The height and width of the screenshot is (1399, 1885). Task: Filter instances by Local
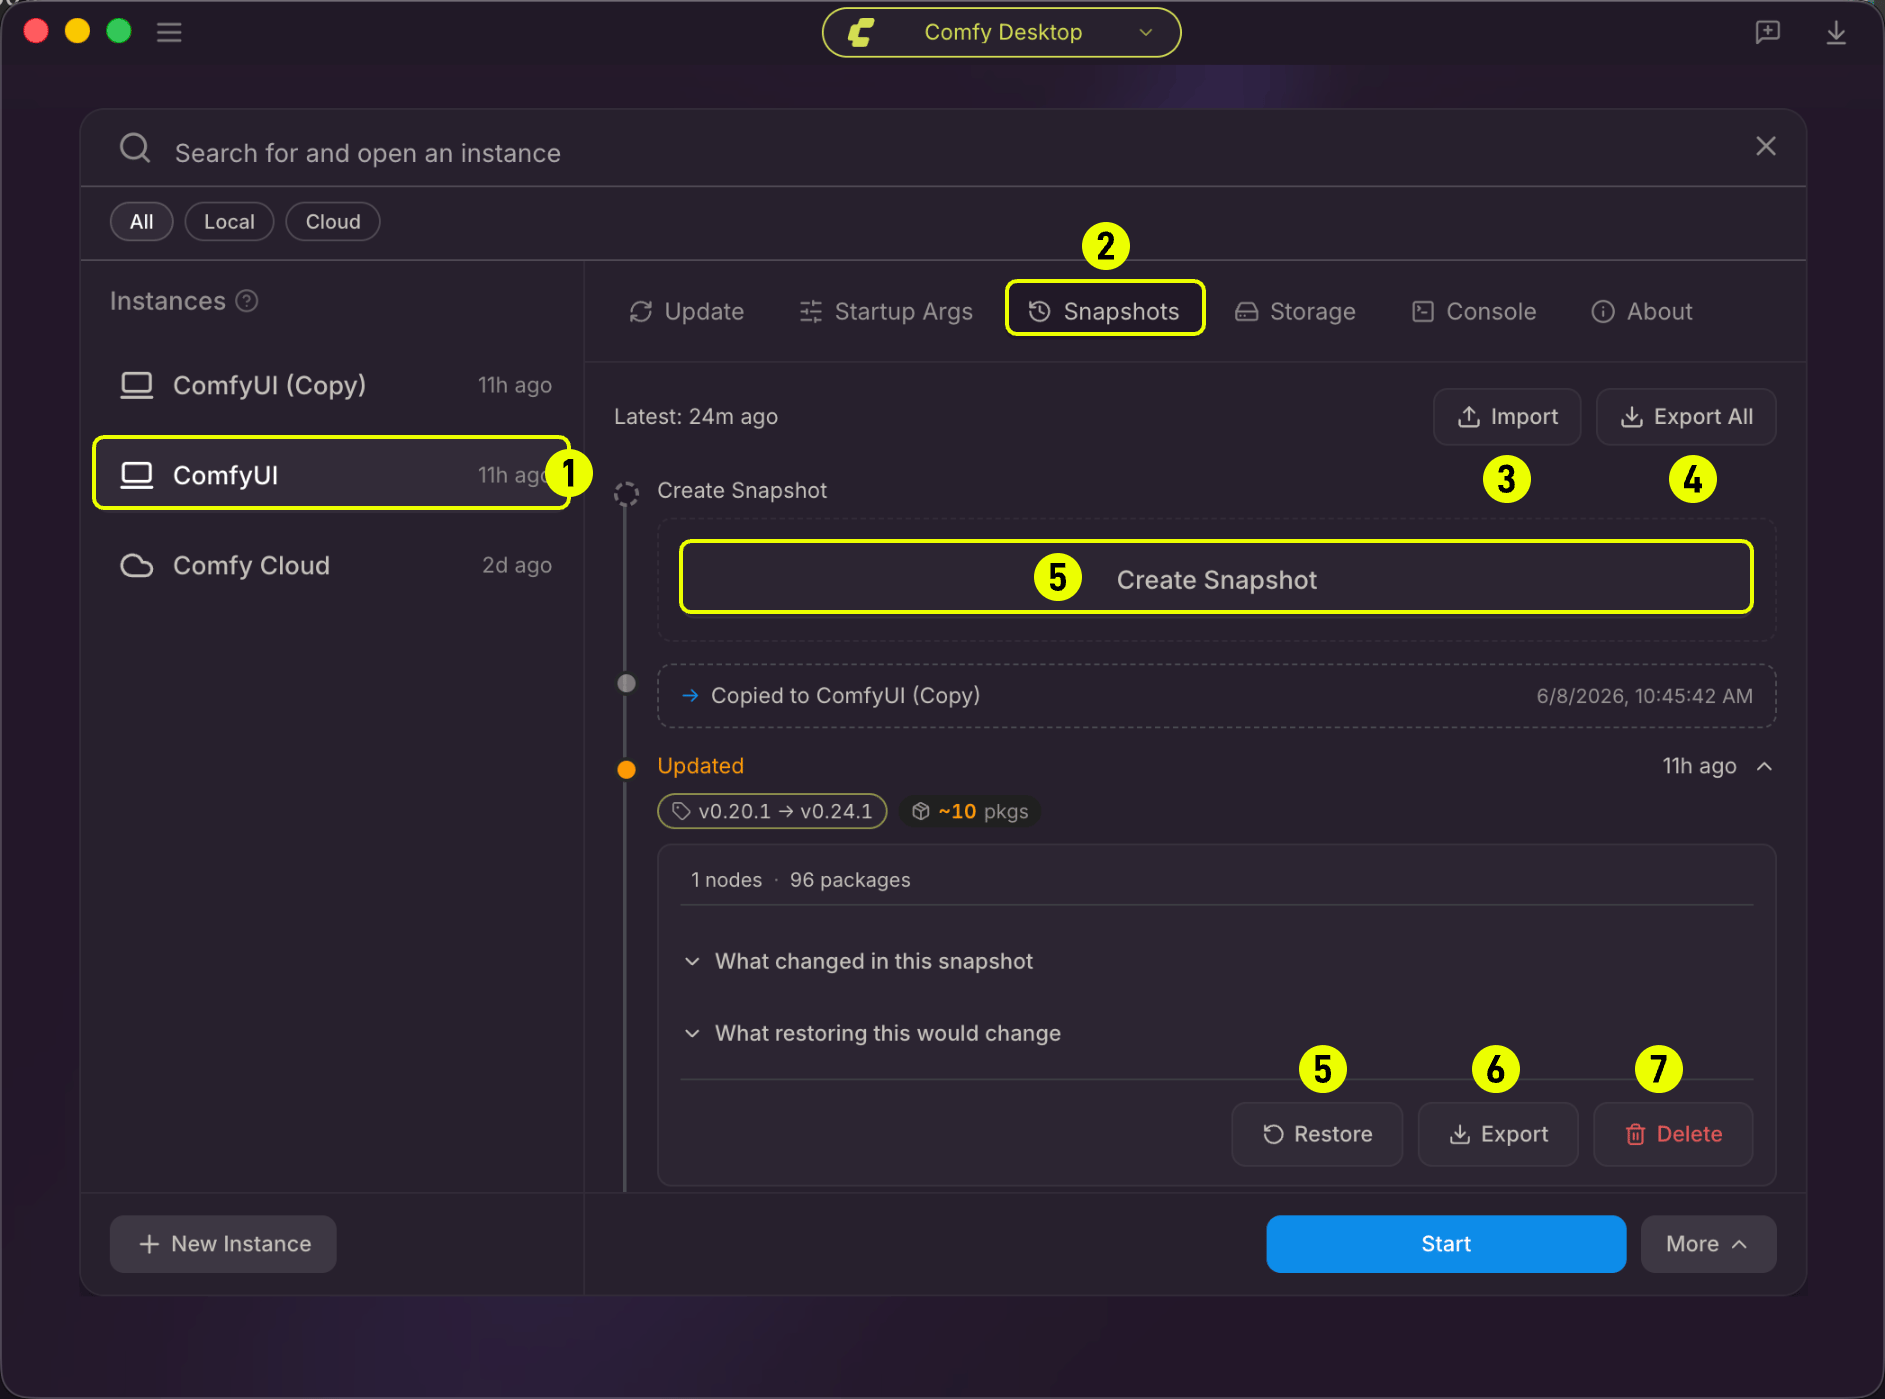coord(229,222)
